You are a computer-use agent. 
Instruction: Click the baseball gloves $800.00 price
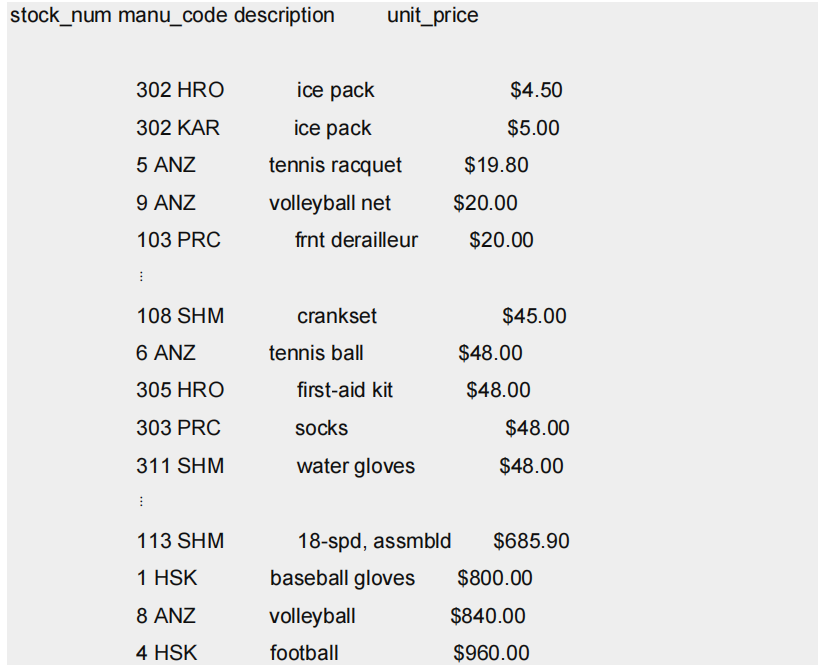point(495,578)
